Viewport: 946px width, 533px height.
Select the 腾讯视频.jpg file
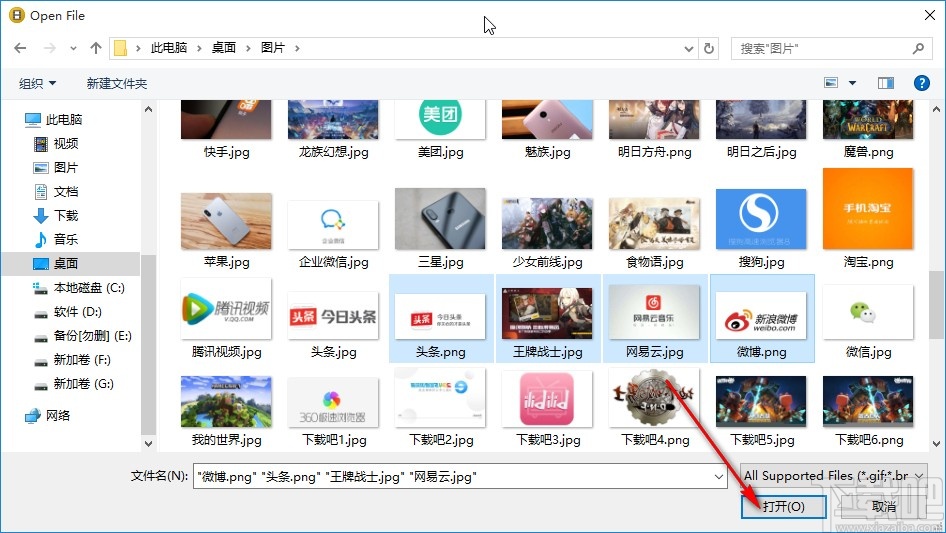pos(226,319)
